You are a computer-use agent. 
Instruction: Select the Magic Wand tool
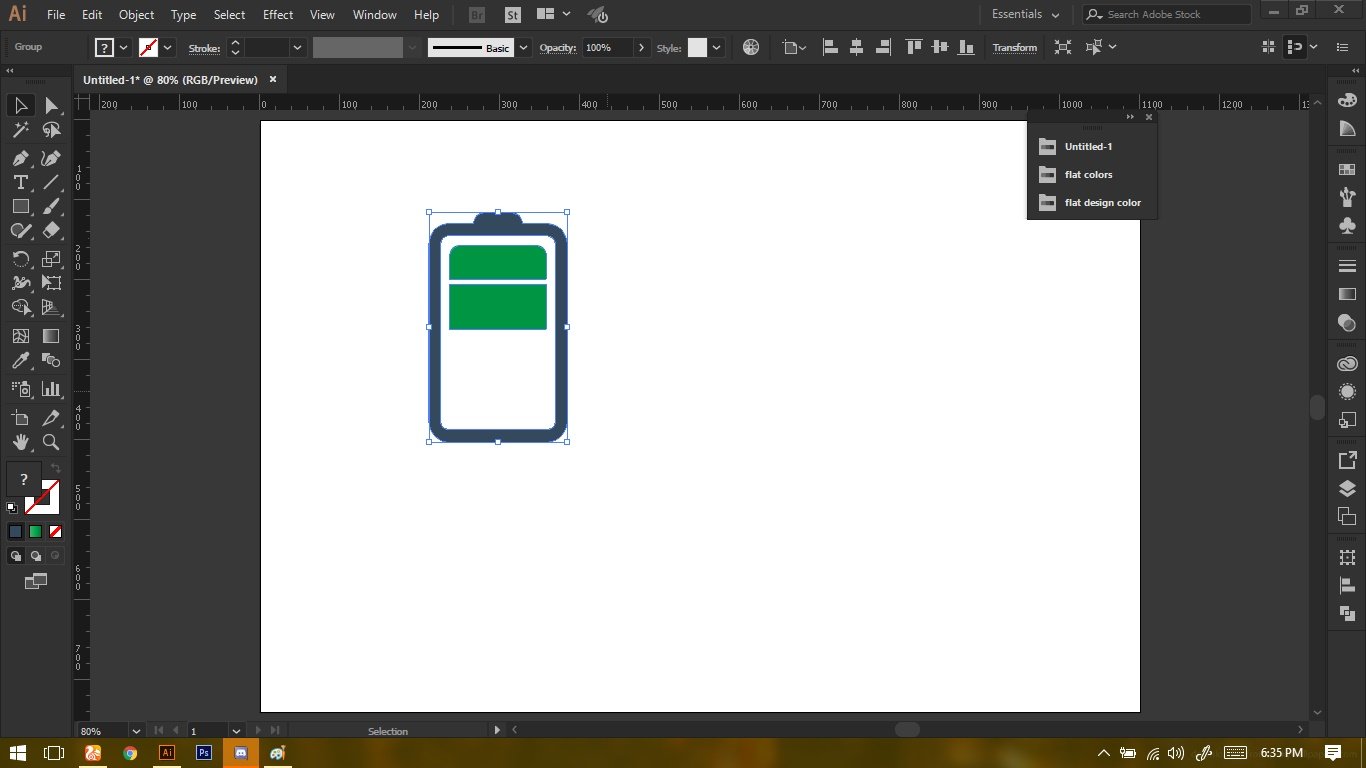pyautogui.click(x=20, y=130)
